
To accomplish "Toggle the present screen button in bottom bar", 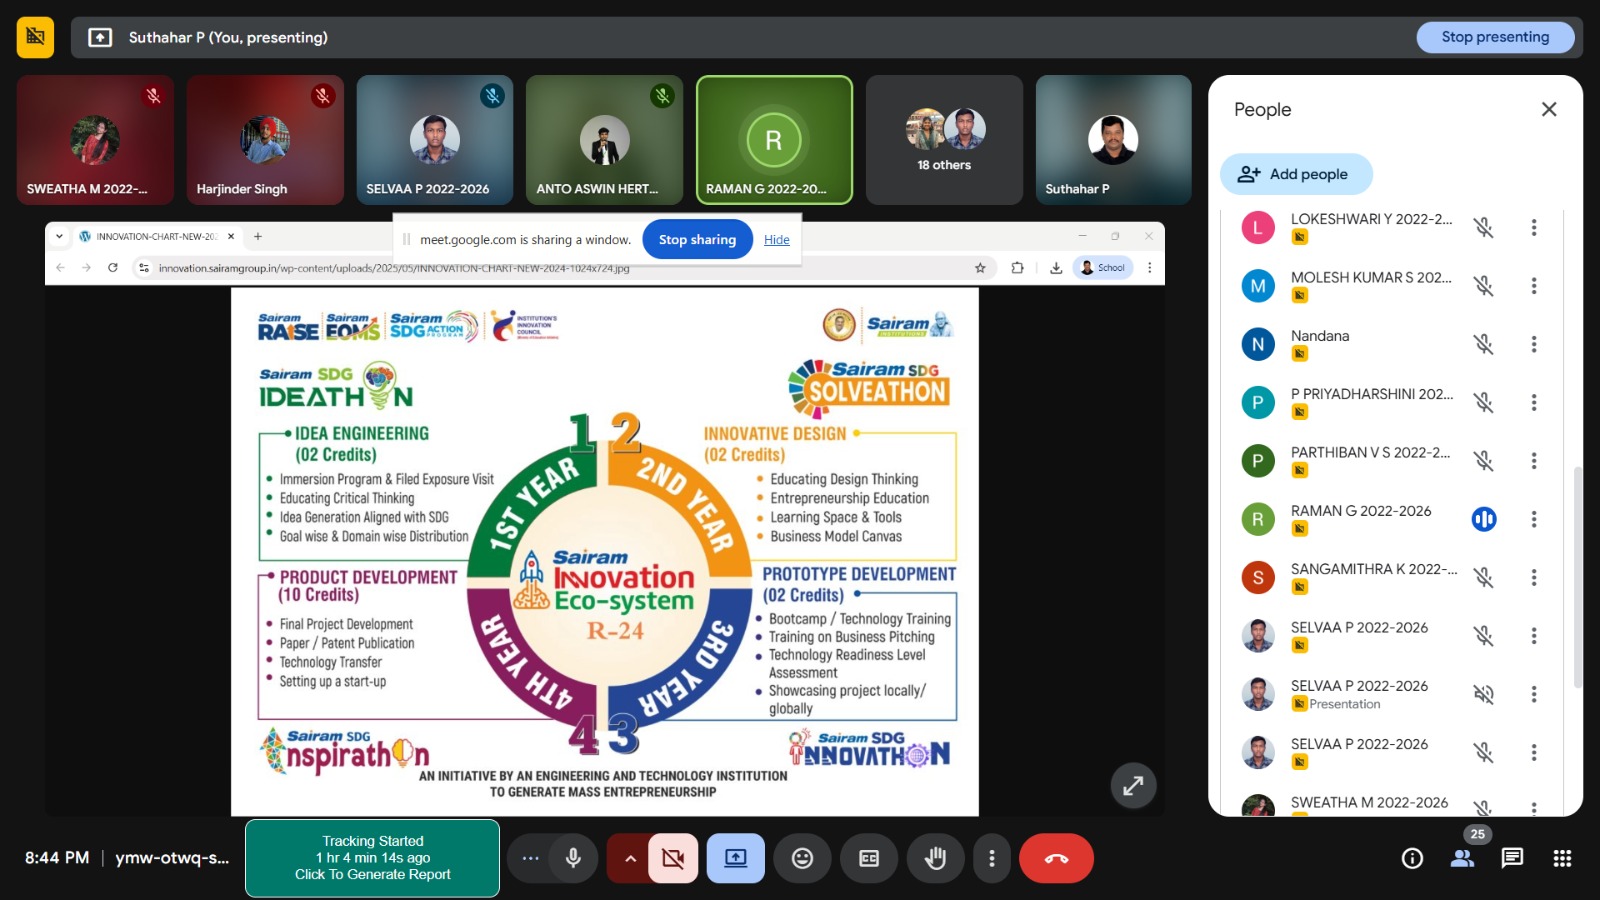I will [x=736, y=858].
